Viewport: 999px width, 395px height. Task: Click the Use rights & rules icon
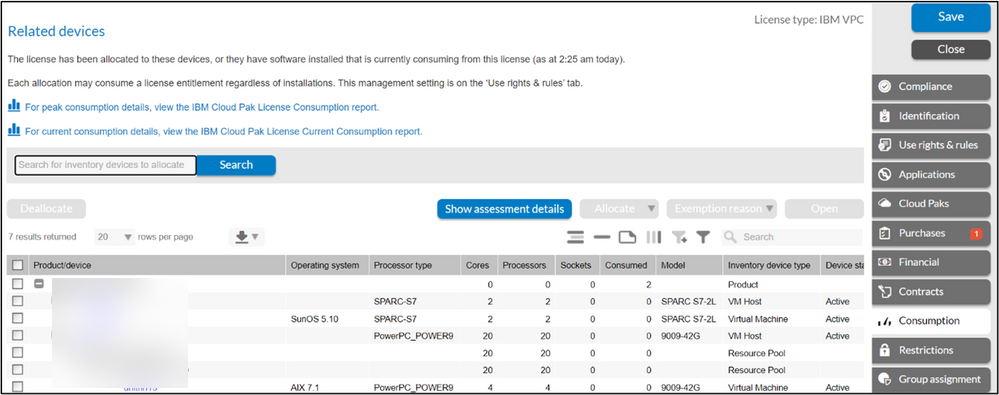click(884, 145)
